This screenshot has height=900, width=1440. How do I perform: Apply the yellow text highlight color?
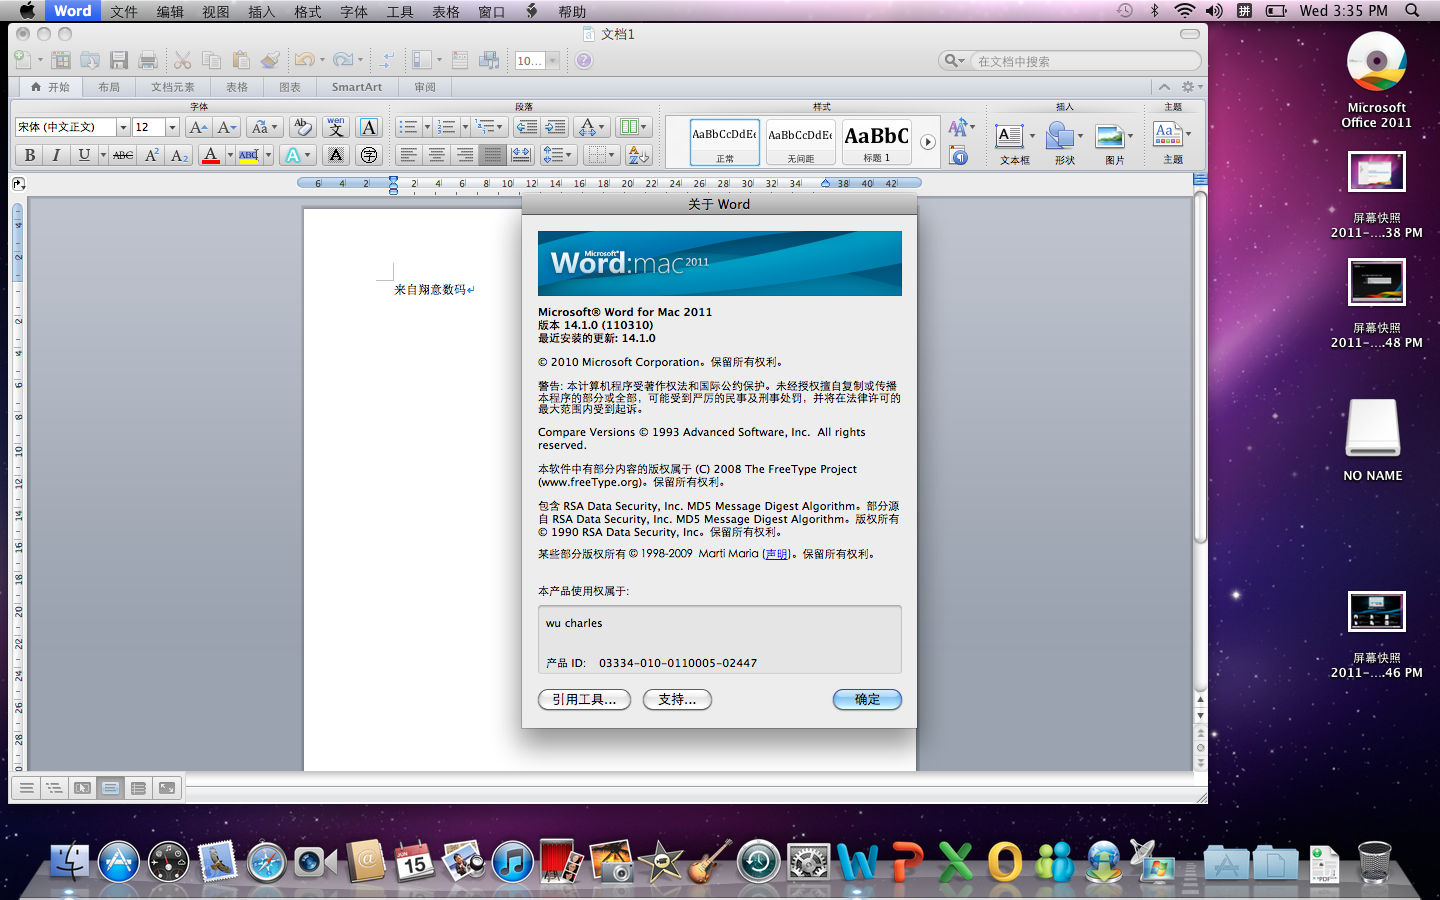tap(249, 155)
